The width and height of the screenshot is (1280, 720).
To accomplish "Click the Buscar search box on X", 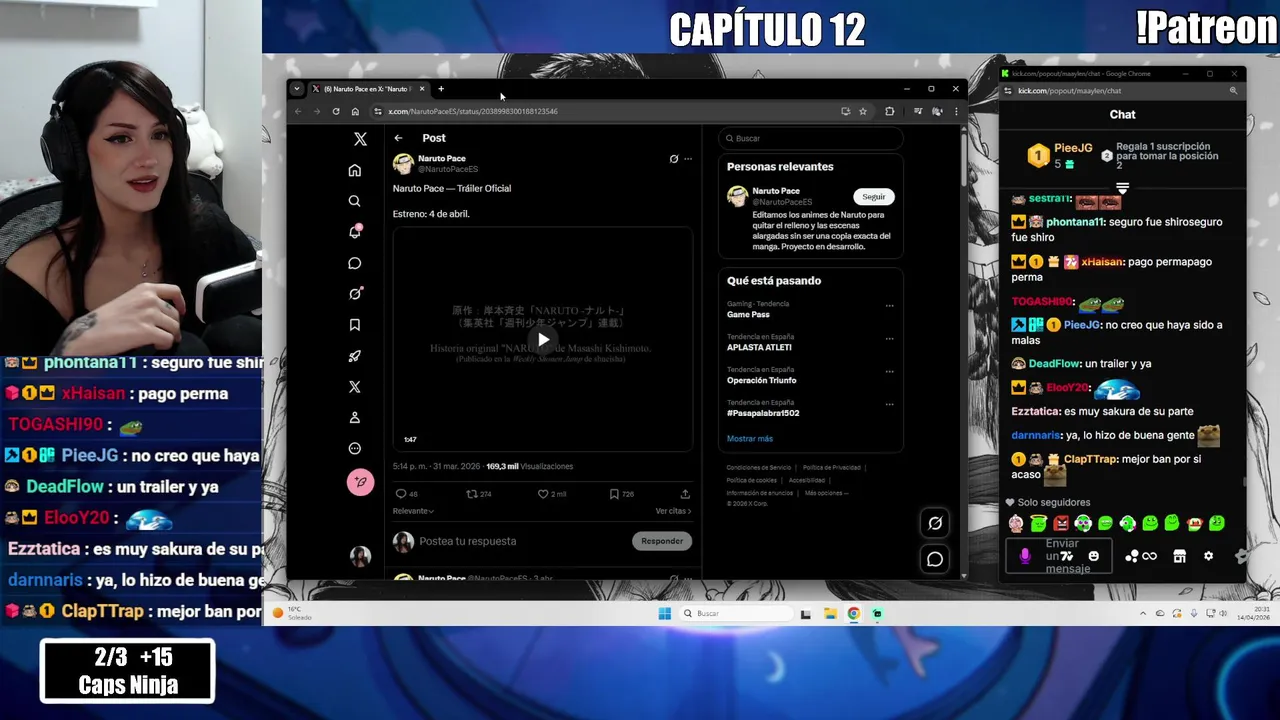I will click(x=811, y=138).
